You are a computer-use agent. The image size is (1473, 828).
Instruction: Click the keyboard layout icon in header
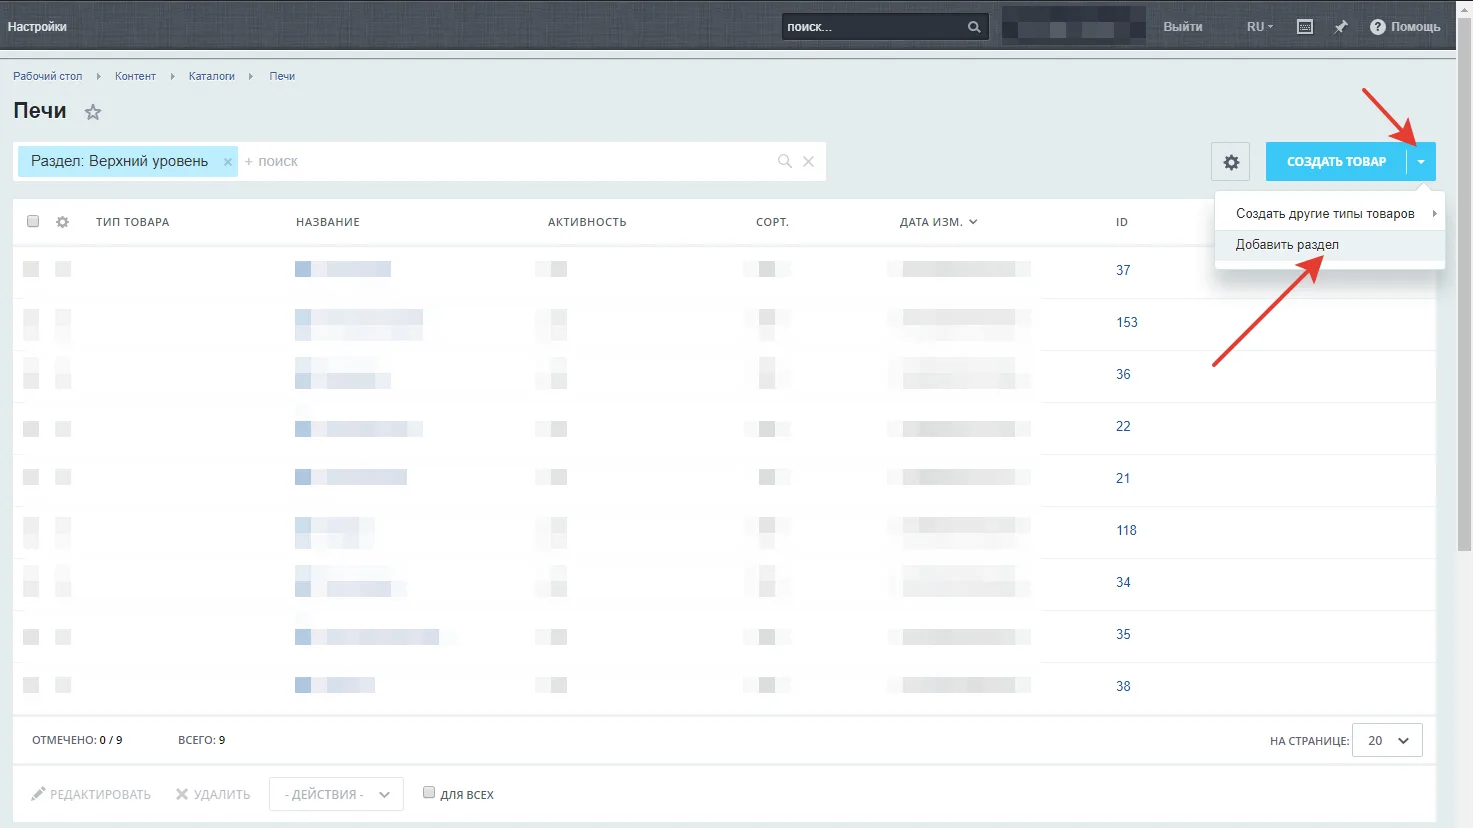1305,27
